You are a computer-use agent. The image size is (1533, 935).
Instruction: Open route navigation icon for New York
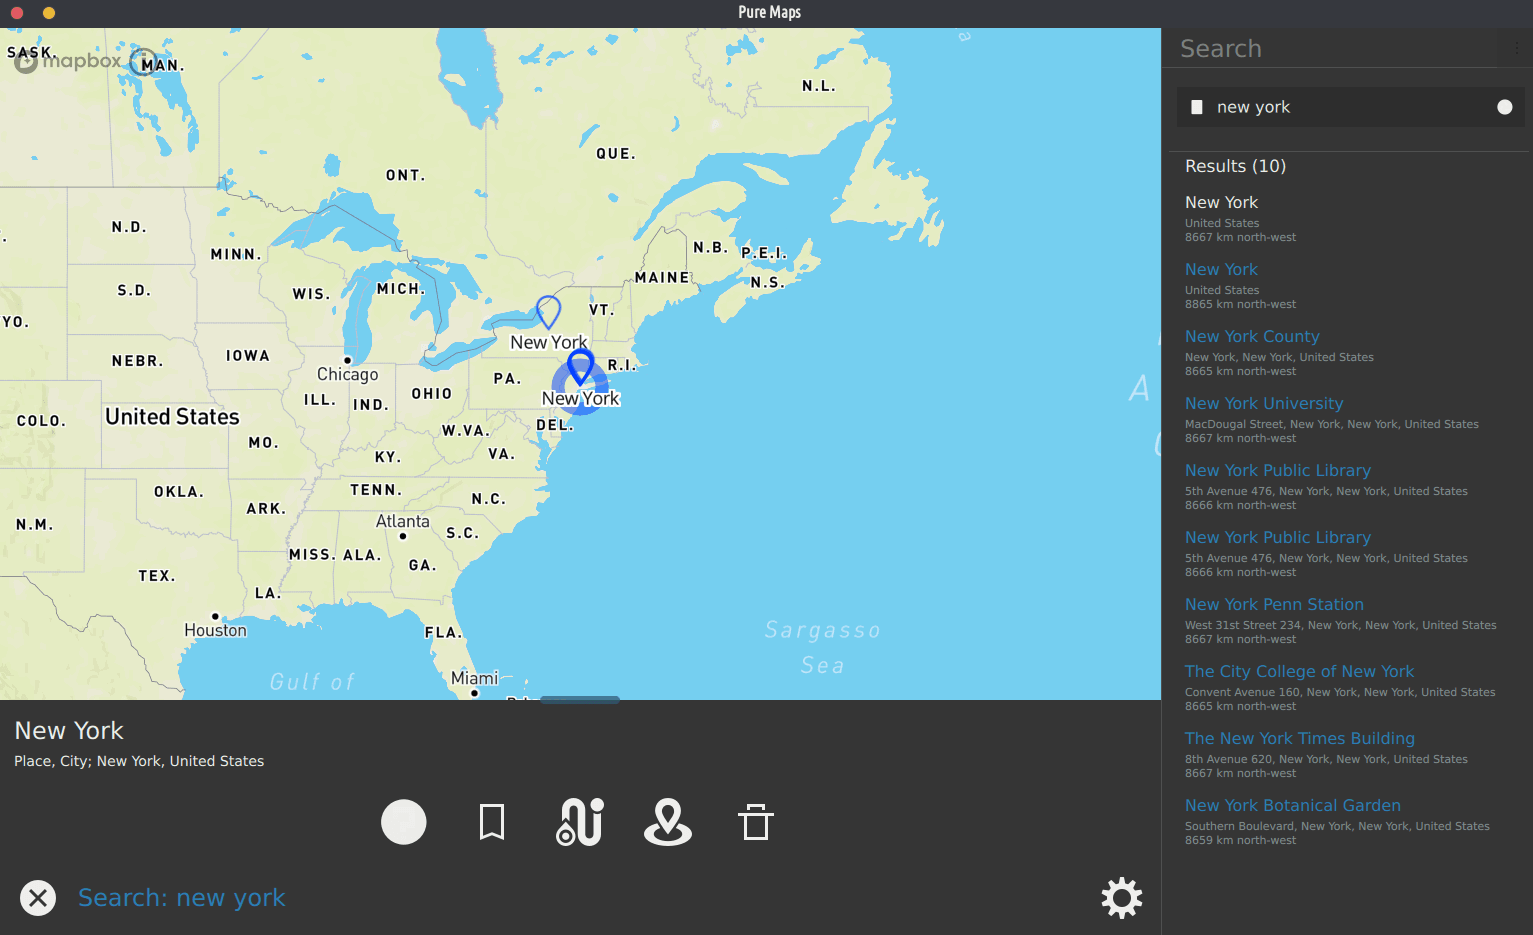point(580,822)
